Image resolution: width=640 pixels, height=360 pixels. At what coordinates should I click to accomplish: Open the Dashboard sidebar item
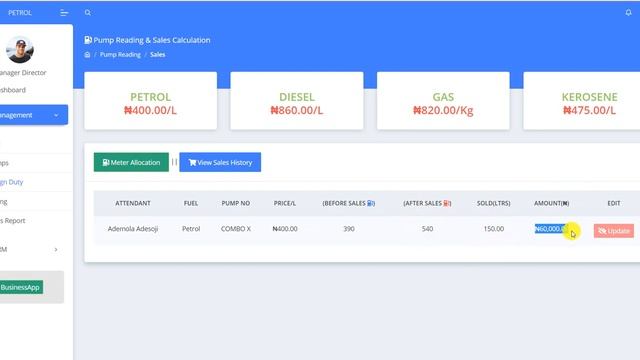13,90
